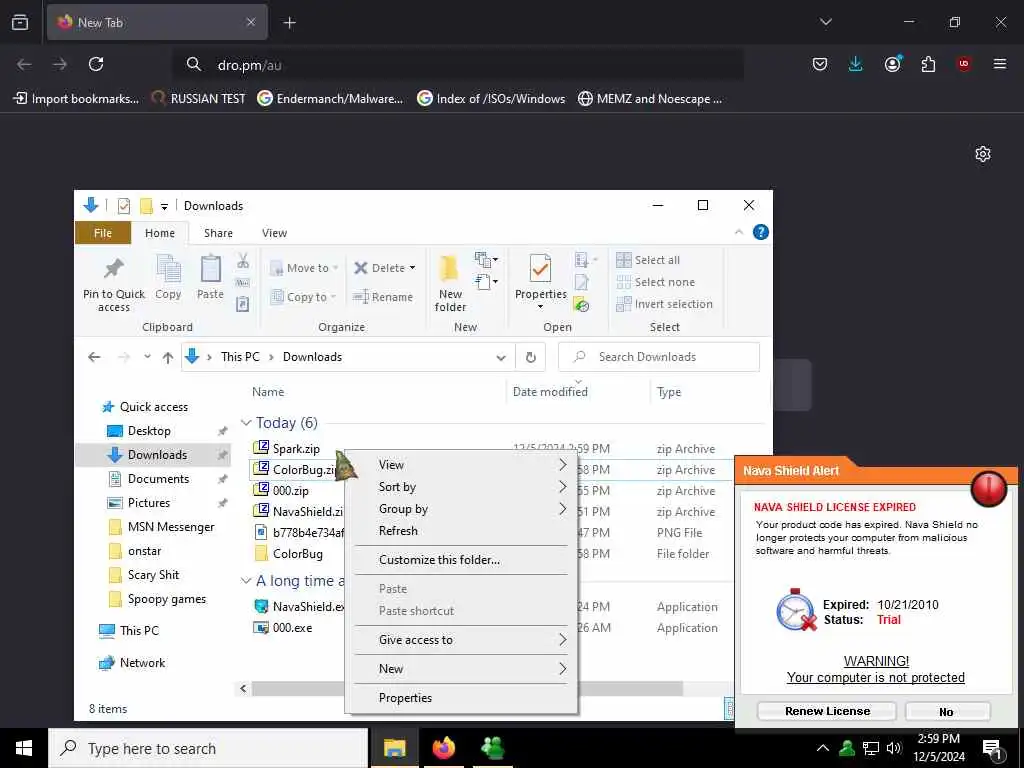Click Select all in the ribbon
Image resolution: width=1024 pixels, height=768 pixels.
click(648, 260)
